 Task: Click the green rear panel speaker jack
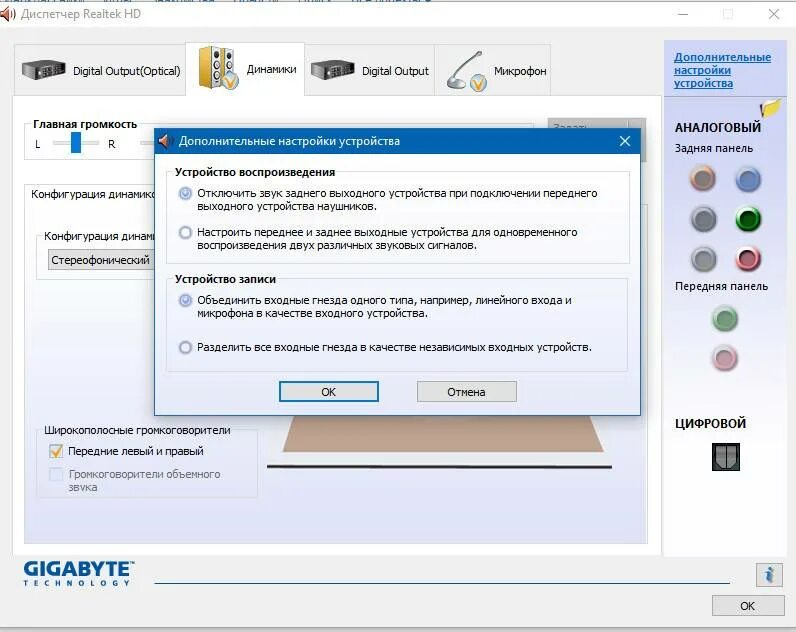tap(748, 219)
